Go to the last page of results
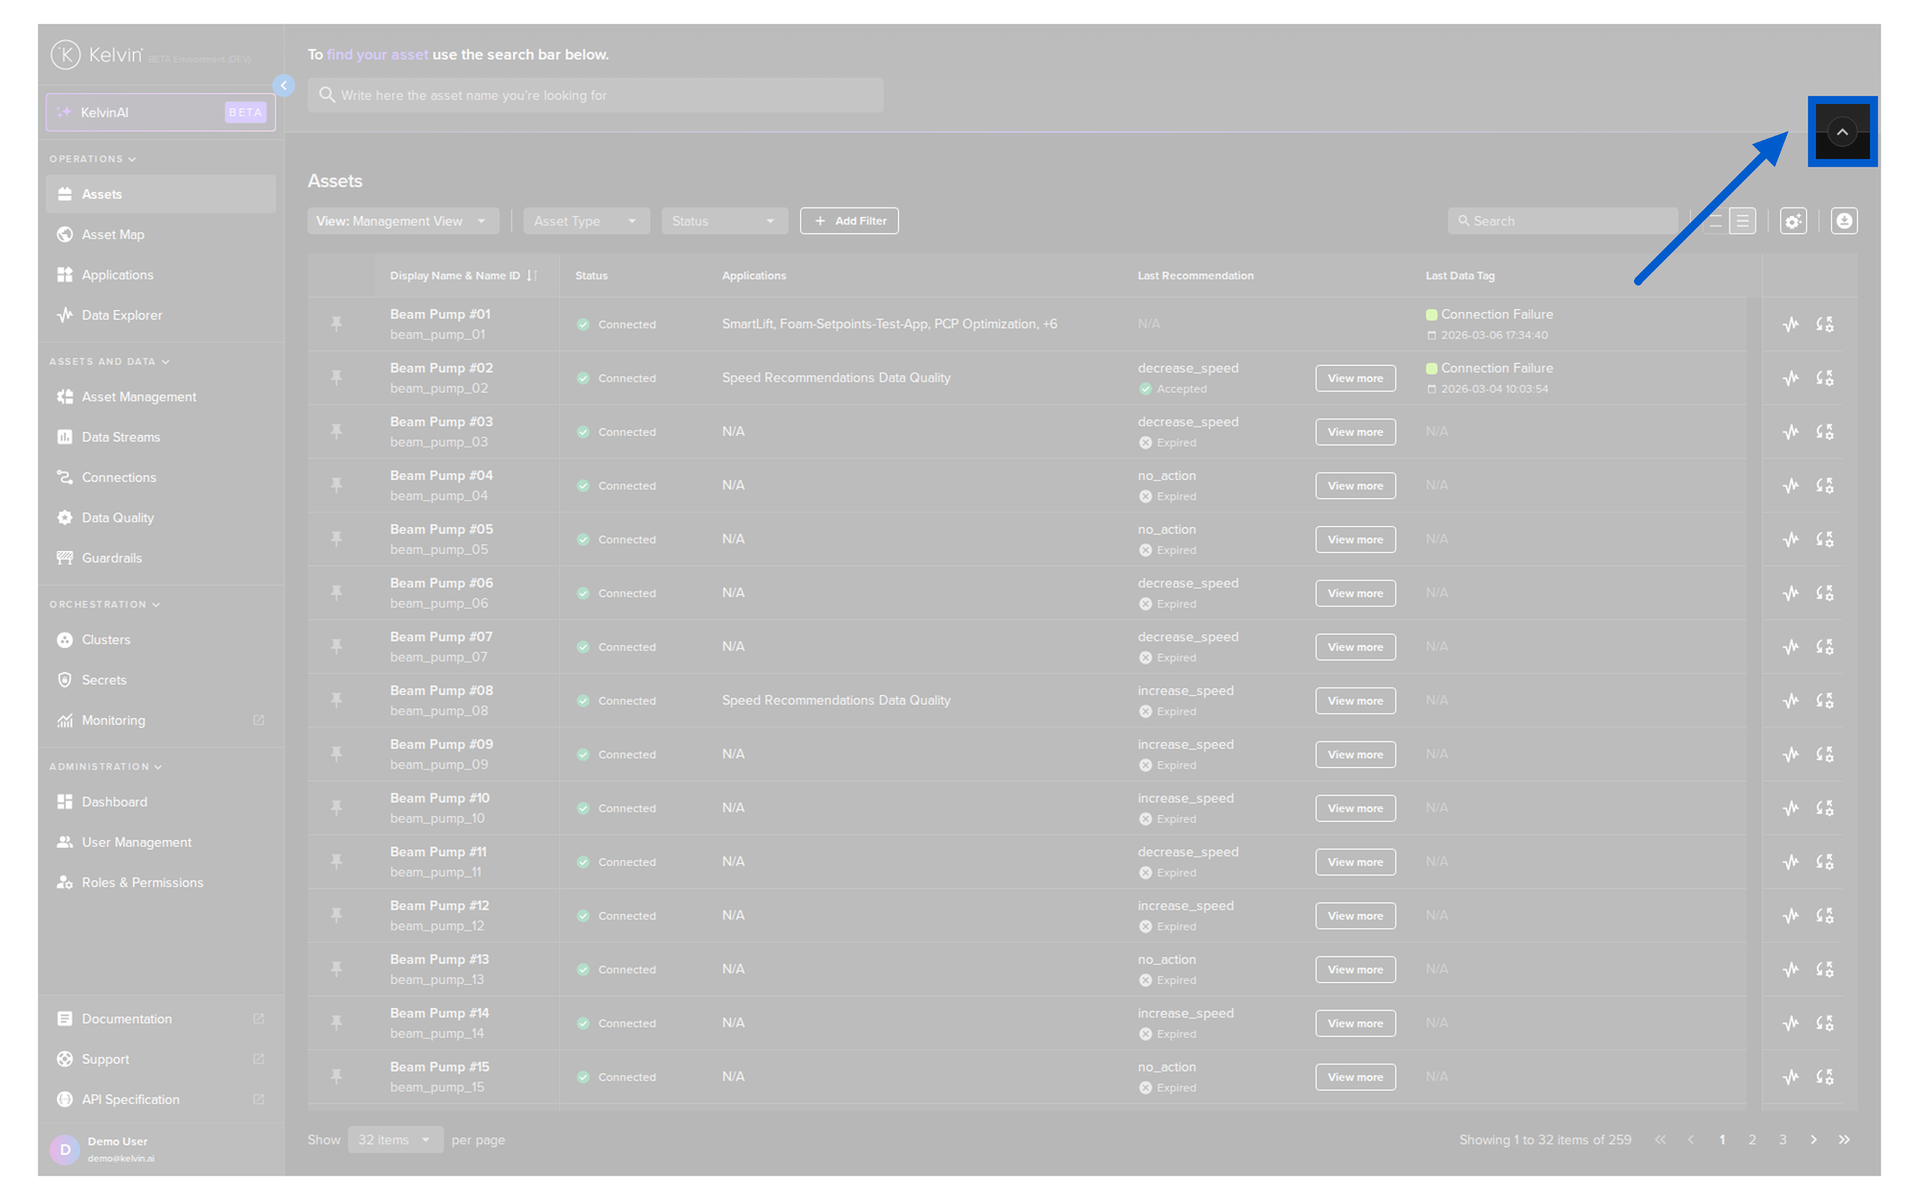The image size is (1920, 1200). pos(1844,1140)
